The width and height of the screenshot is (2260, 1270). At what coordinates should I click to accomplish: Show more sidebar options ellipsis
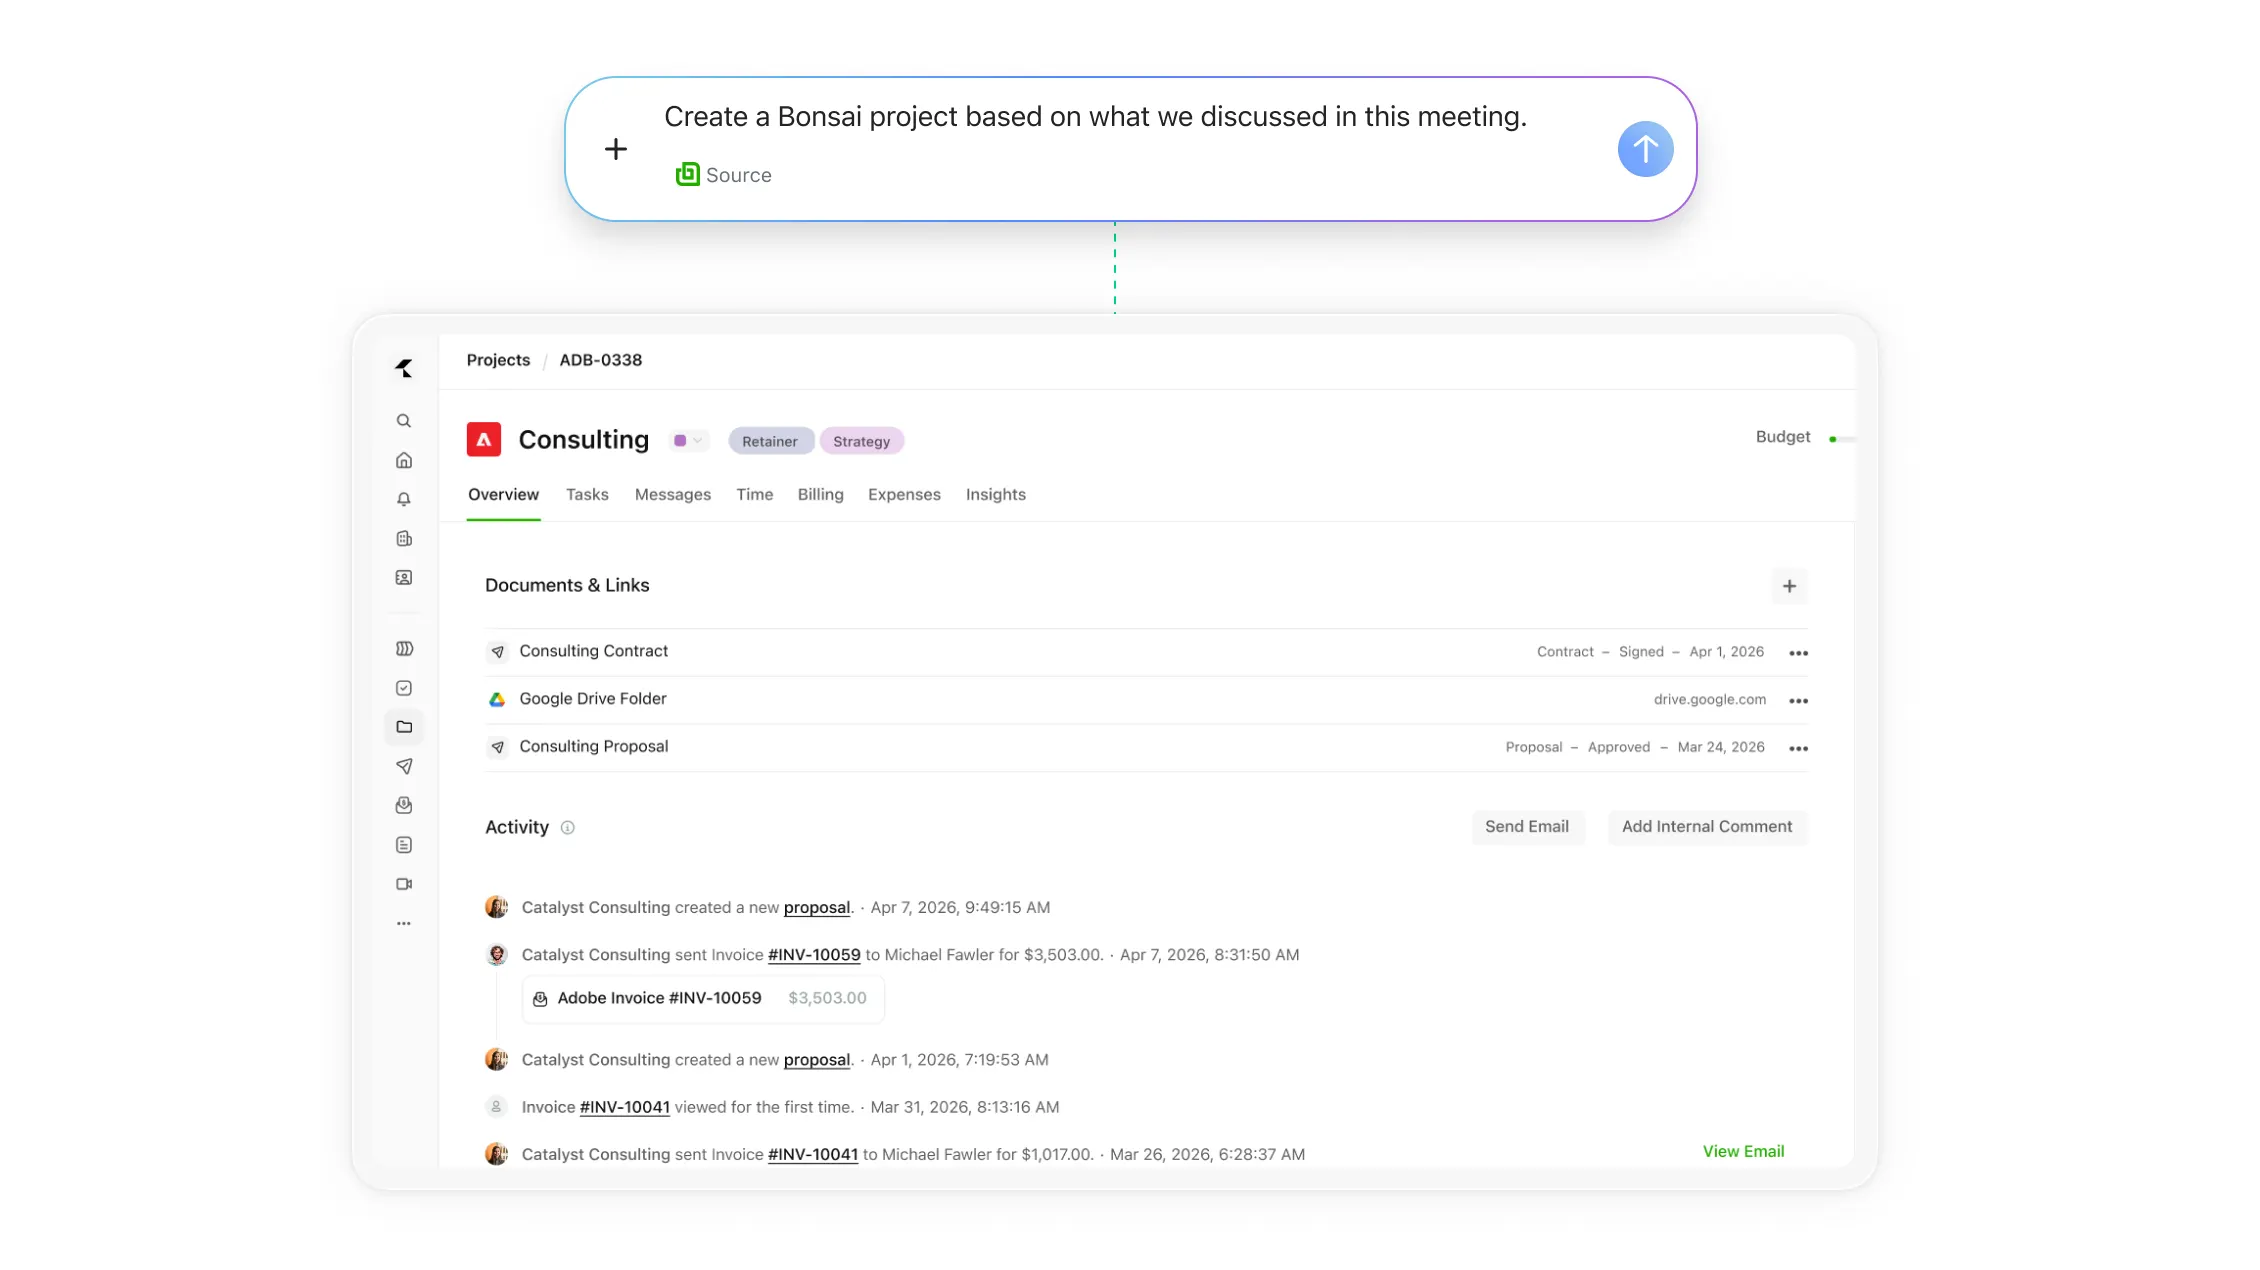[404, 923]
